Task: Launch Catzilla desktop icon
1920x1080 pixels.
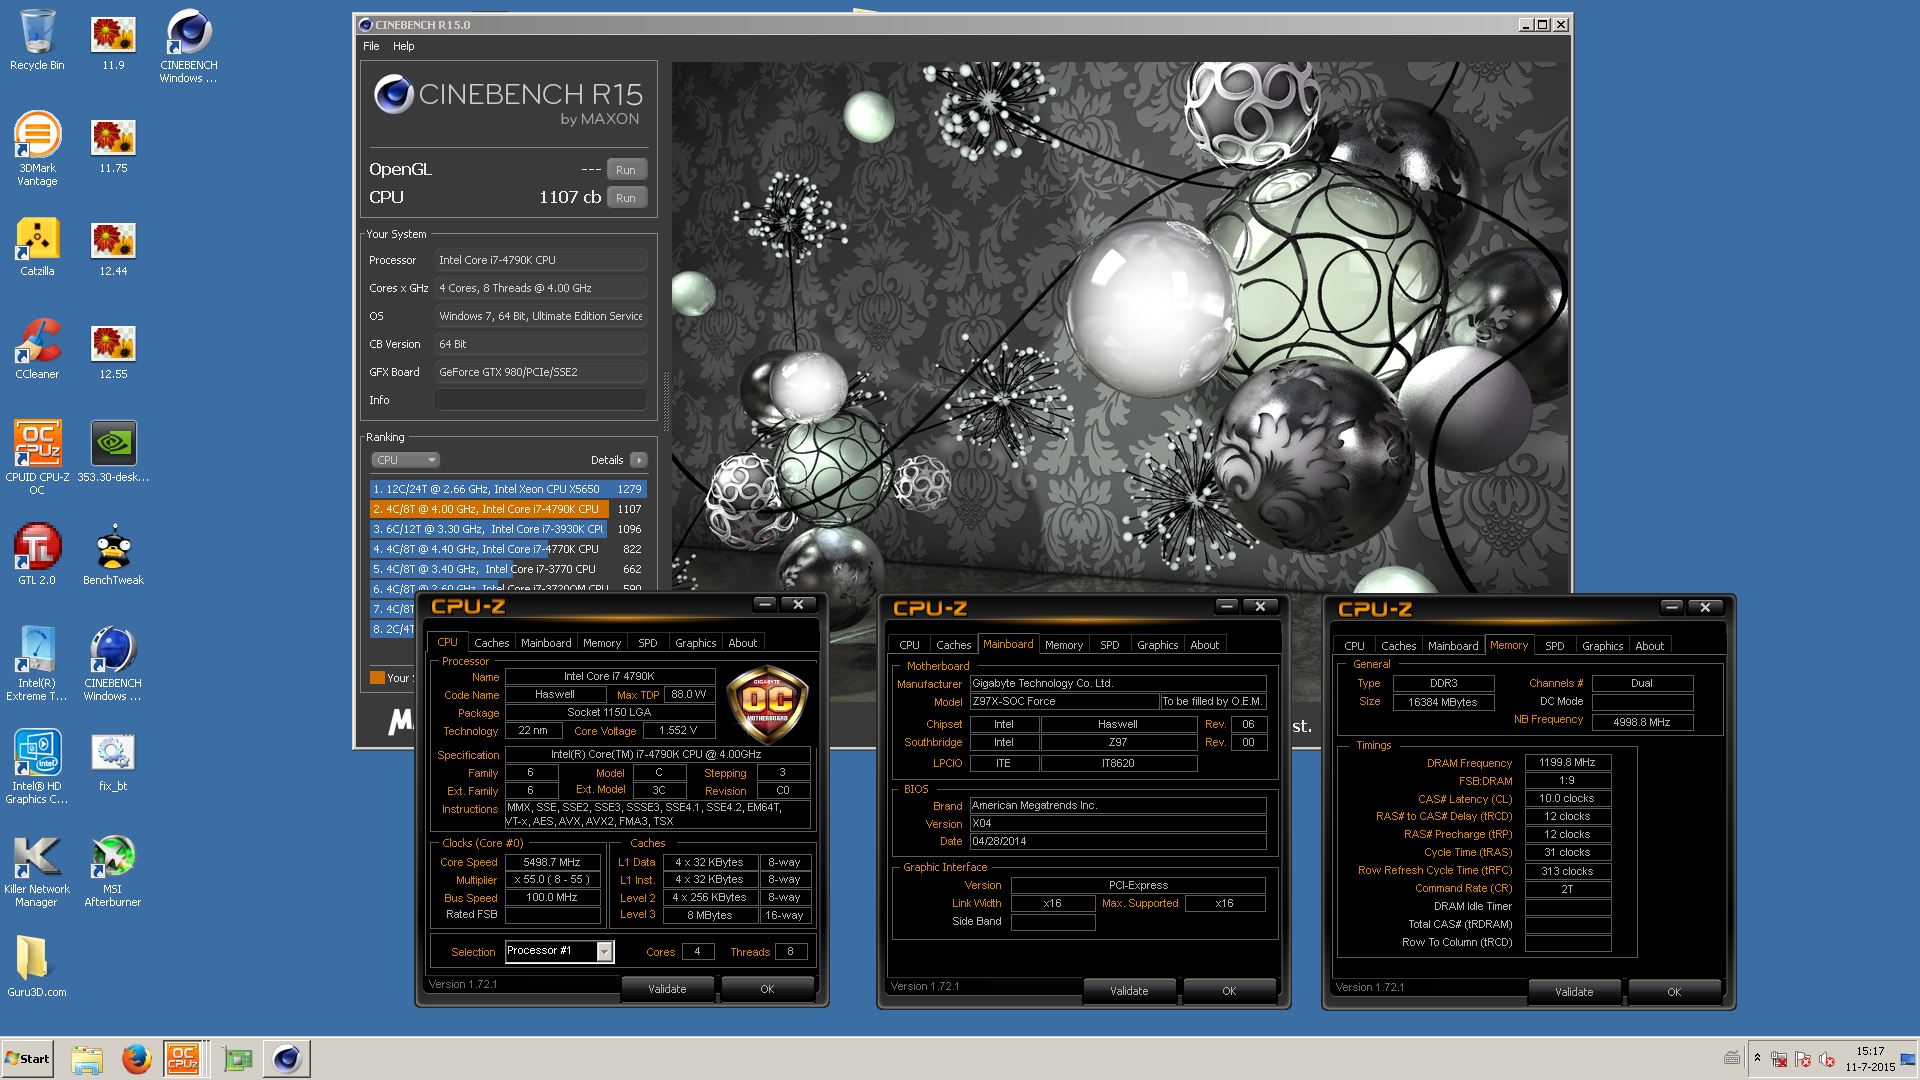Action: 37,246
